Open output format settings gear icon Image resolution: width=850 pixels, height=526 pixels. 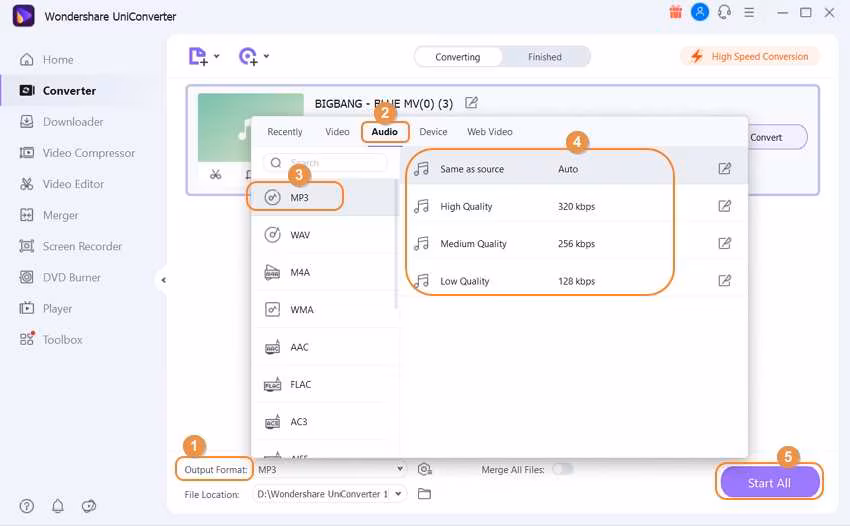tap(424, 469)
